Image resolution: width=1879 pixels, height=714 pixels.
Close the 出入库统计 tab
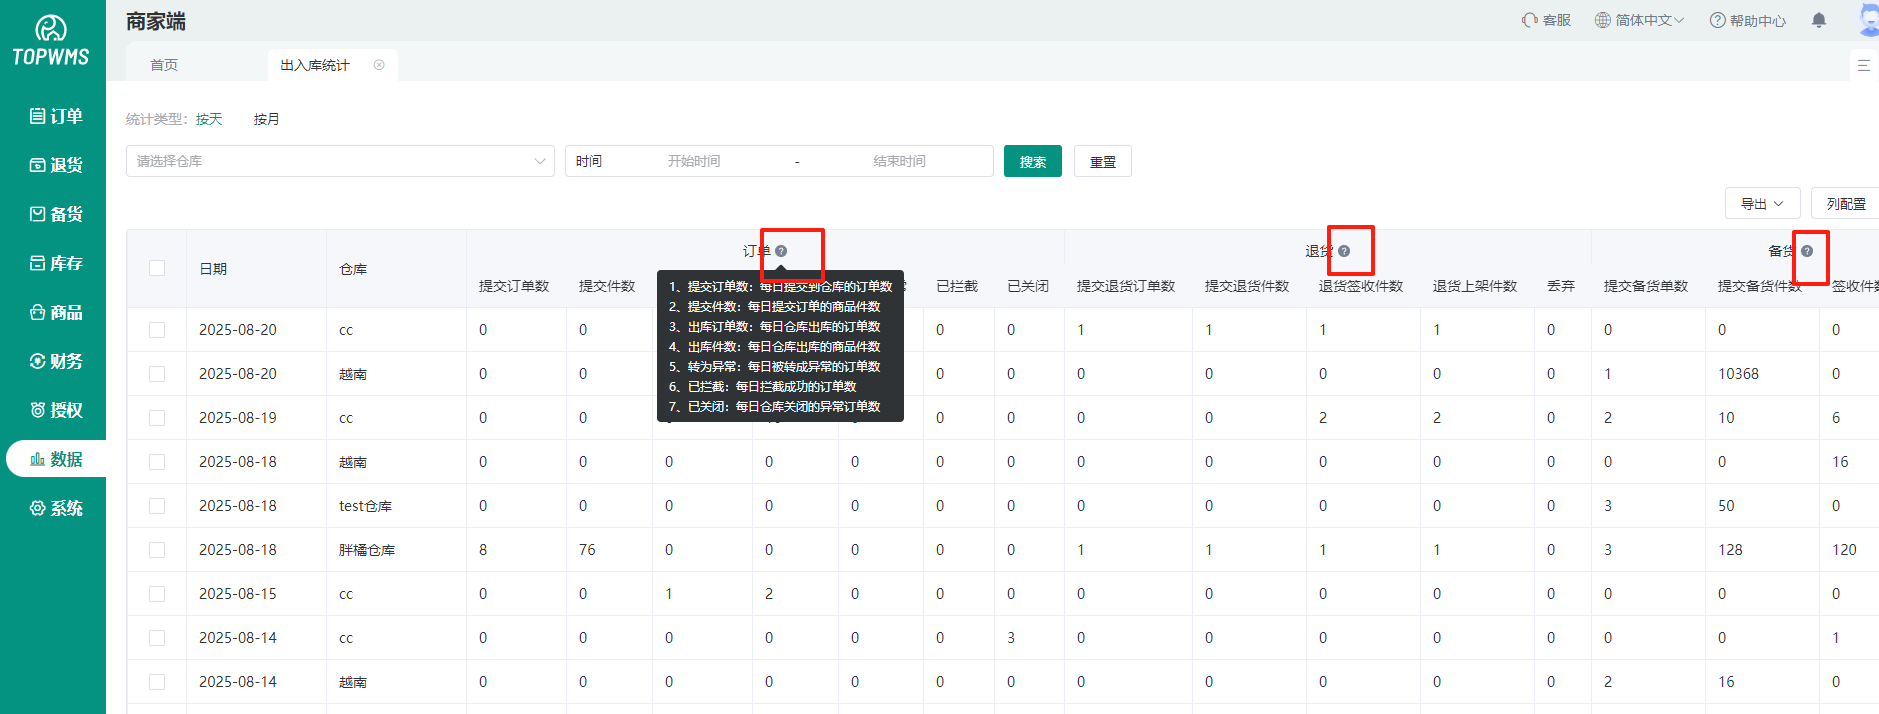point(379,65)
